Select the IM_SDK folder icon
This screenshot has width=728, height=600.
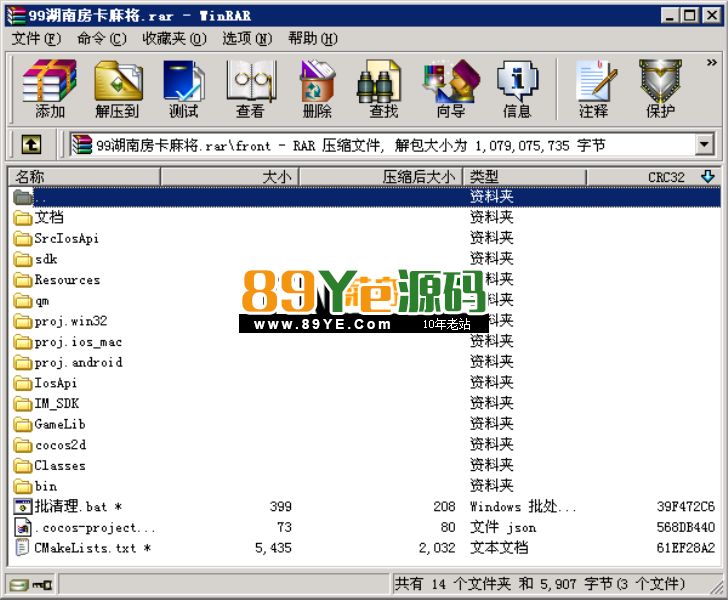point(22,404)
